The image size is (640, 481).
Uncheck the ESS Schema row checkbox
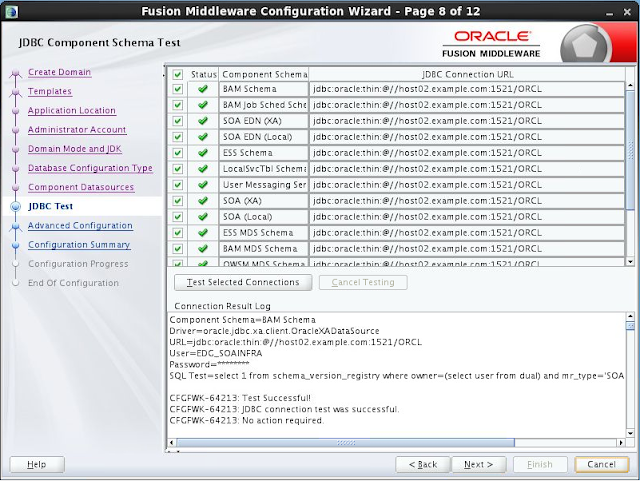(178, 153)
